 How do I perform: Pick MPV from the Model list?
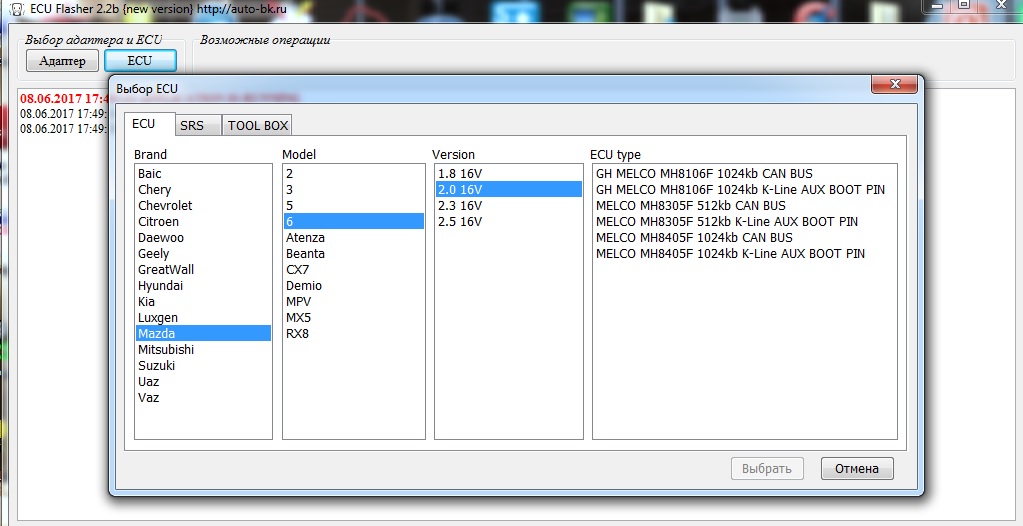353,302
